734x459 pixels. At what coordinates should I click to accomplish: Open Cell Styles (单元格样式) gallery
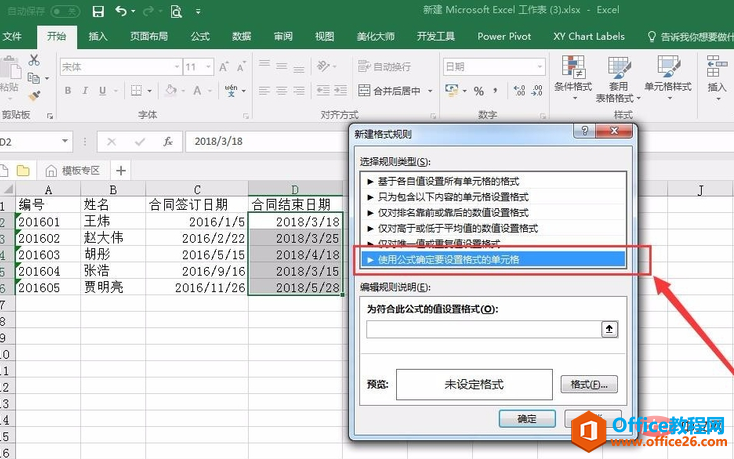668,77
